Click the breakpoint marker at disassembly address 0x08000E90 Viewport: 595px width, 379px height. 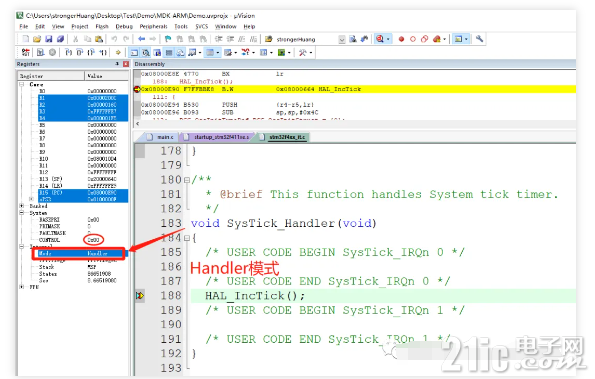tap(137, 89)
